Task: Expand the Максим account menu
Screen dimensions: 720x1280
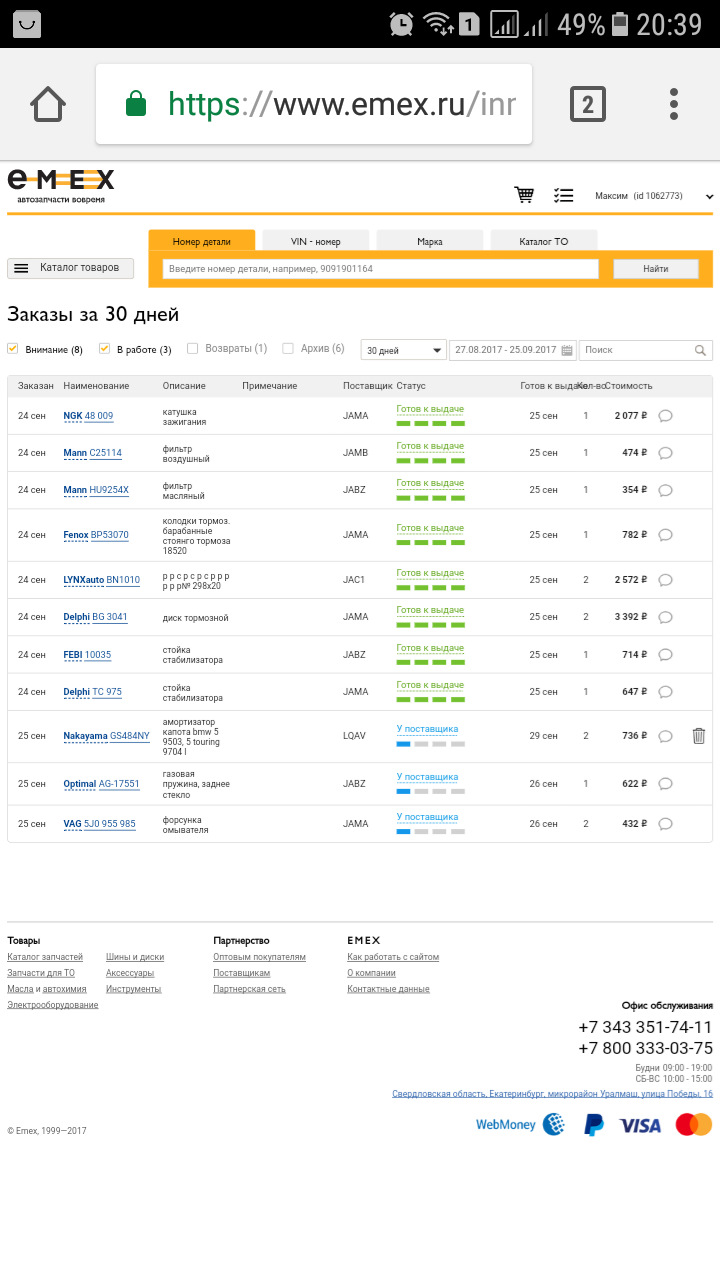Action: pos(654,196)
